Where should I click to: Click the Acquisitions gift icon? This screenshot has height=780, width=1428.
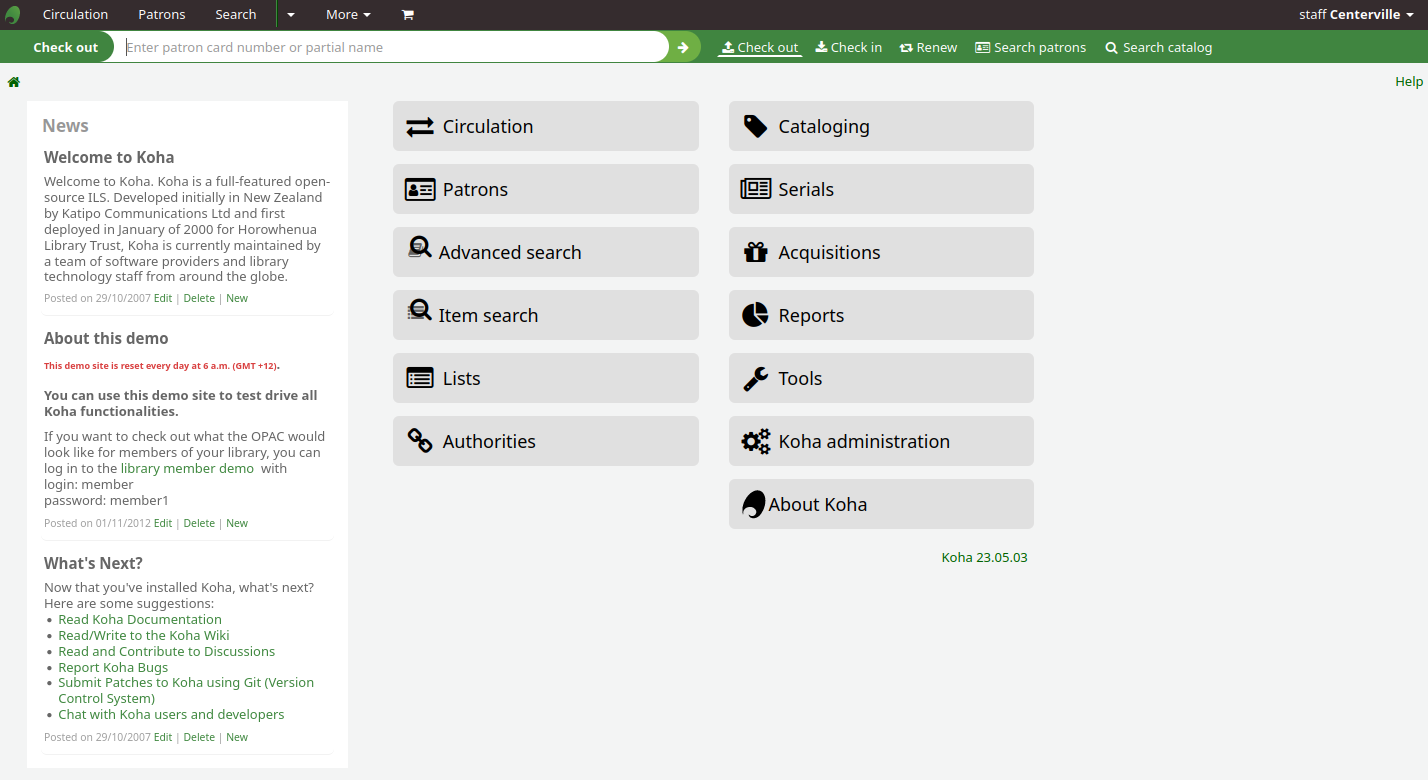756,252
